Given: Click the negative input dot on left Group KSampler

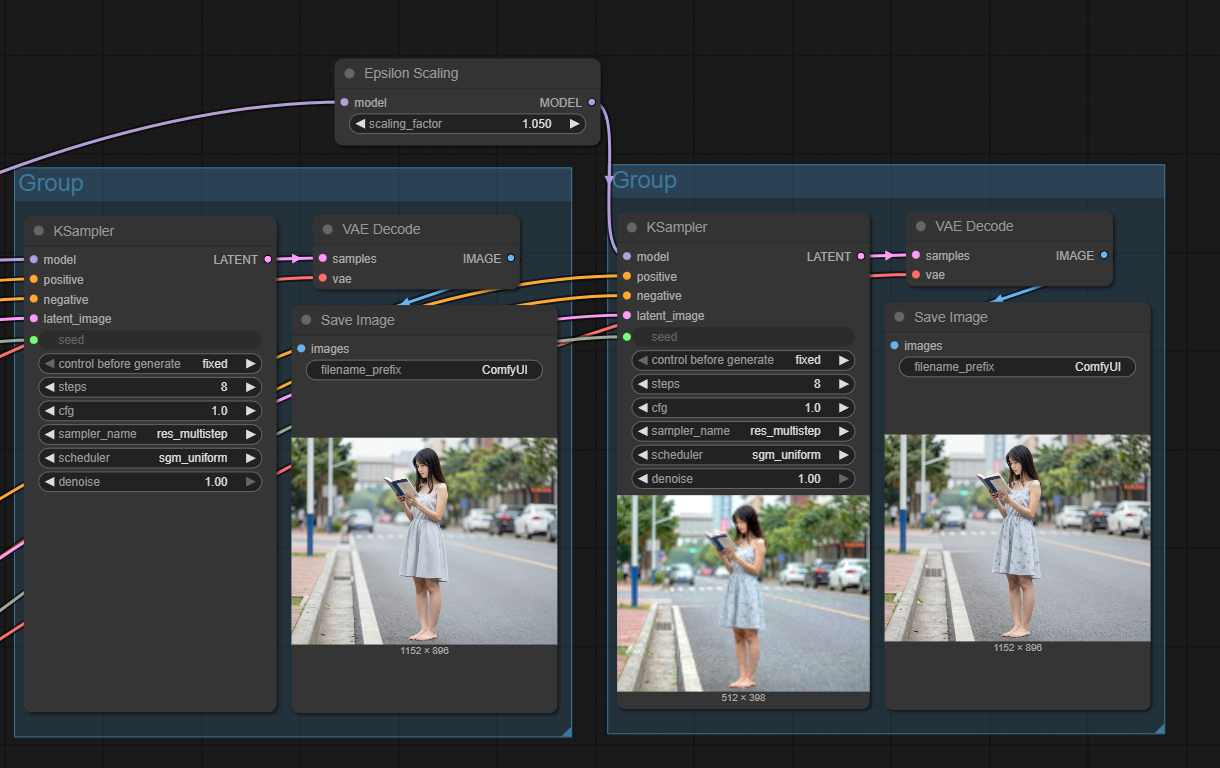Looking at the screenshot, I should 34,299.
